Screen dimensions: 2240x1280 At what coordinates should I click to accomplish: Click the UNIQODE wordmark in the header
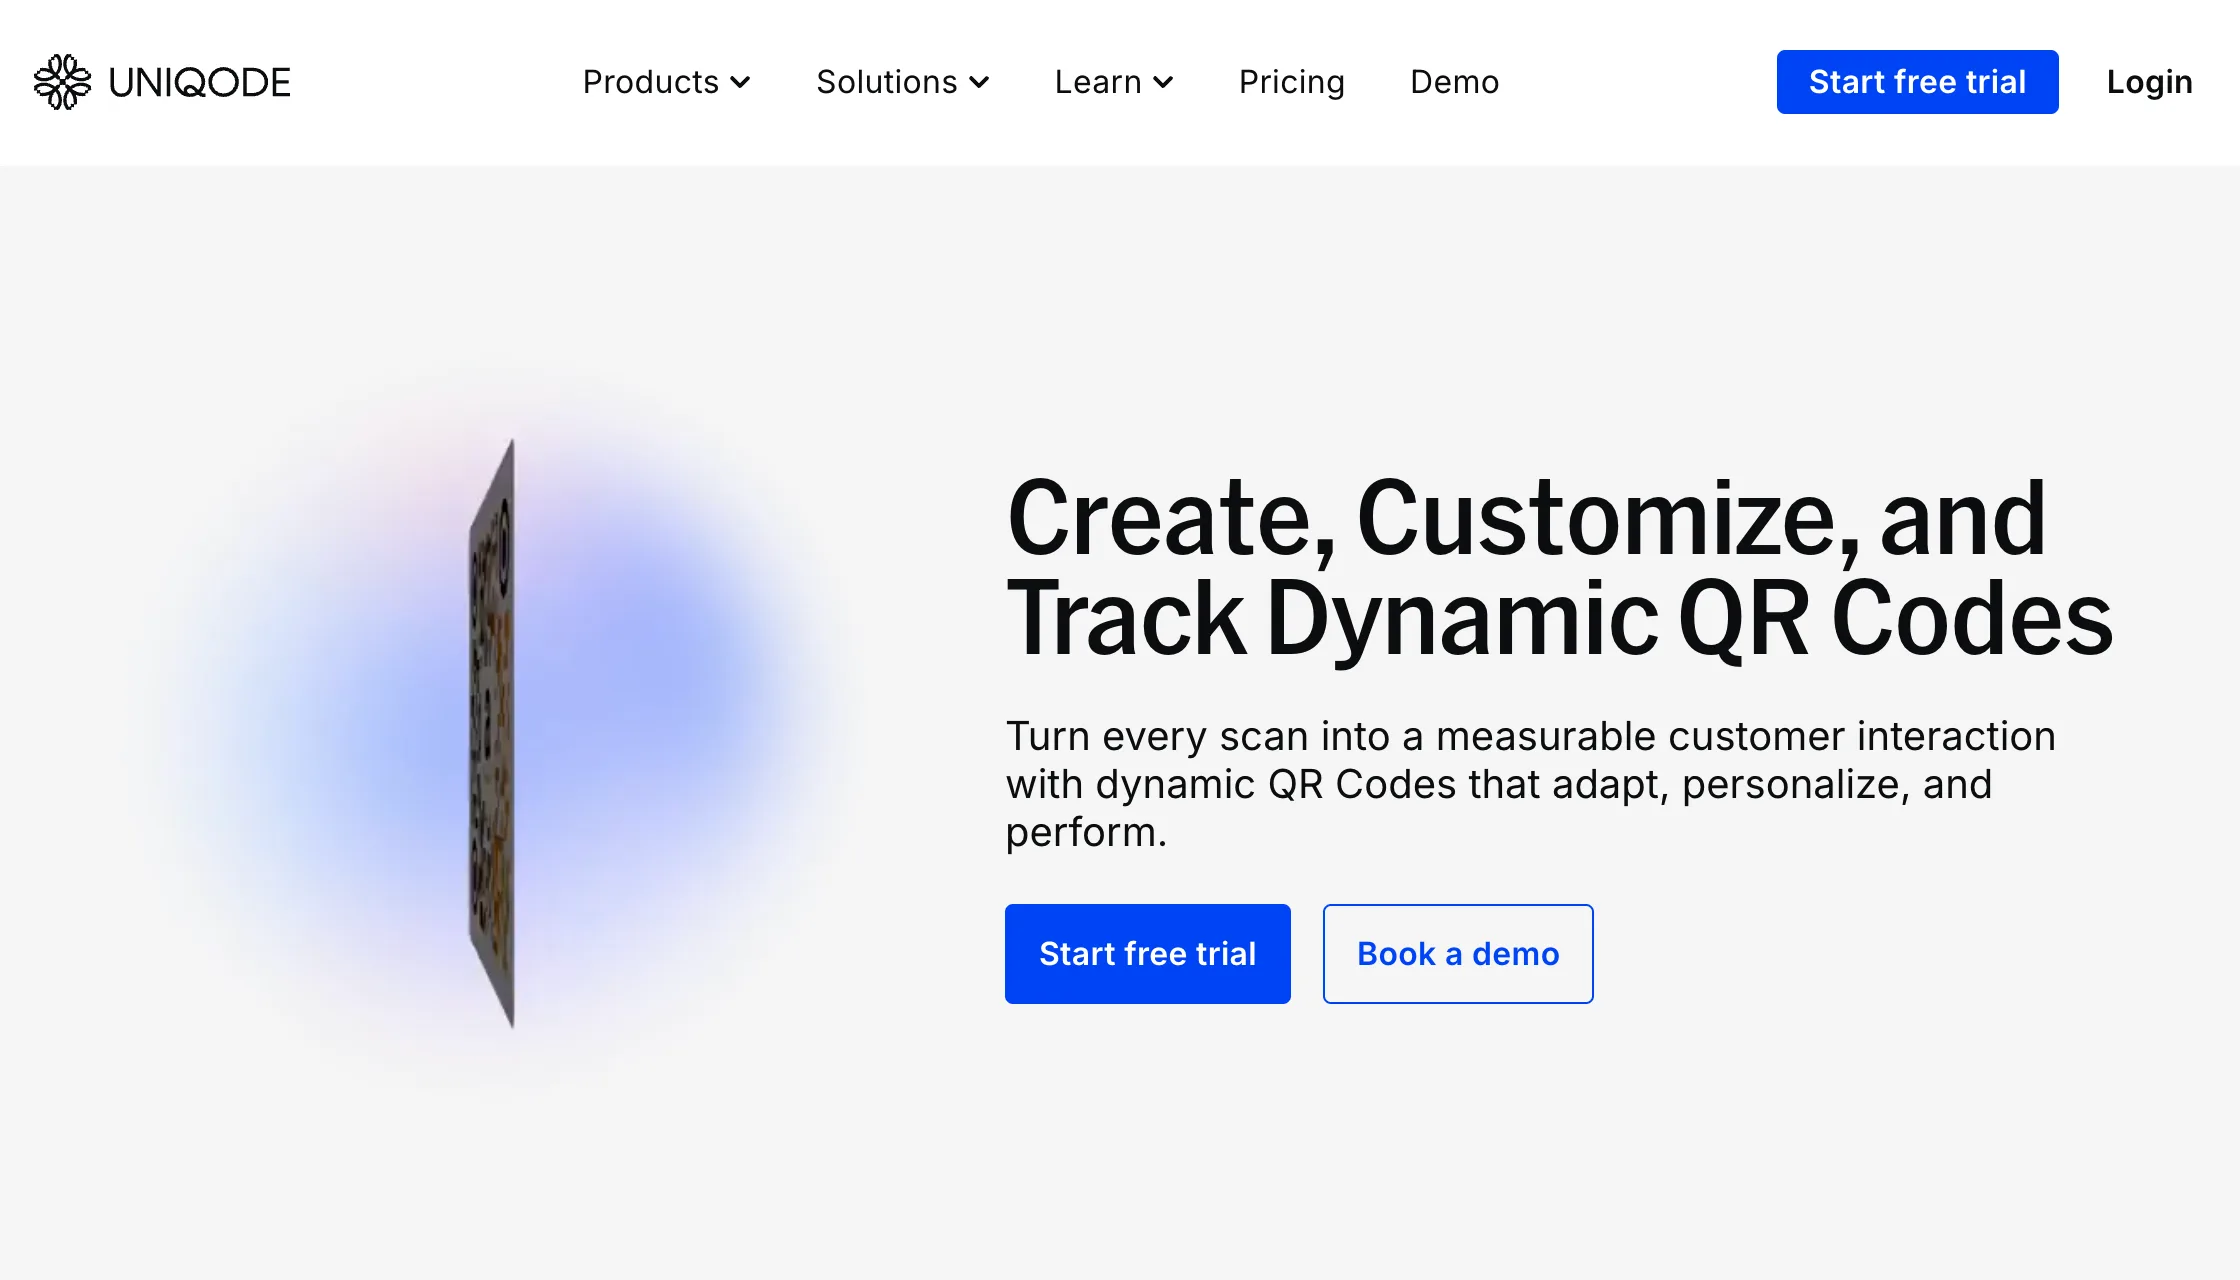[200, 82]
